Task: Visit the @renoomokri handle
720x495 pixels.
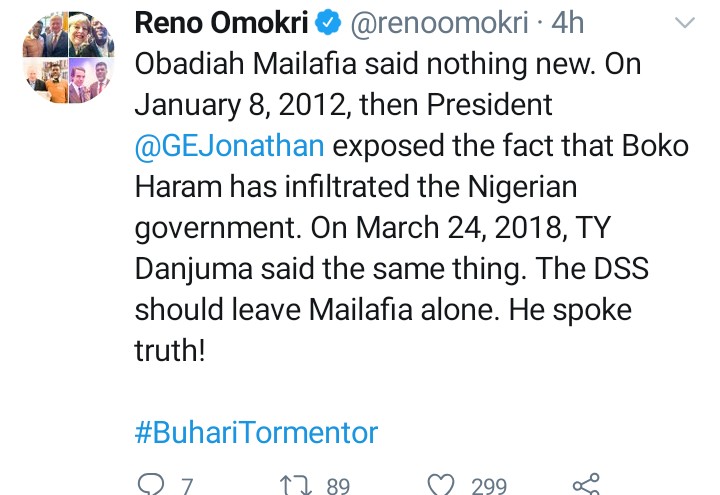Action: point(438,23)
